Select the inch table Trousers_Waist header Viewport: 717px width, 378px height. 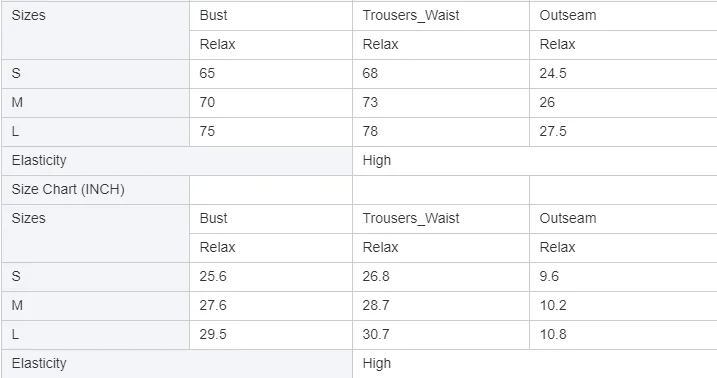pos(441,218)
